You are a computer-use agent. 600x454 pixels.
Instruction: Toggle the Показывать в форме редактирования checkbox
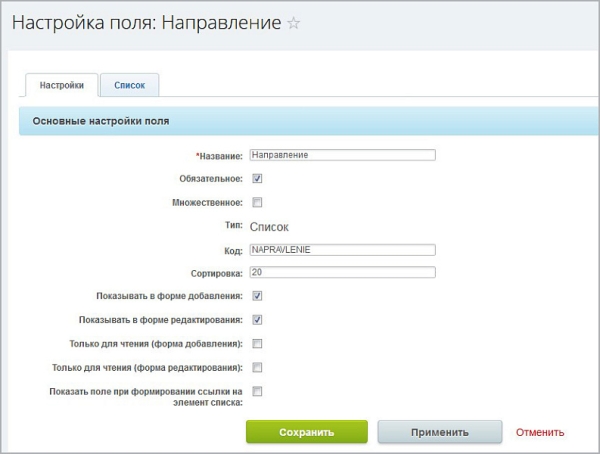[257, 320]
